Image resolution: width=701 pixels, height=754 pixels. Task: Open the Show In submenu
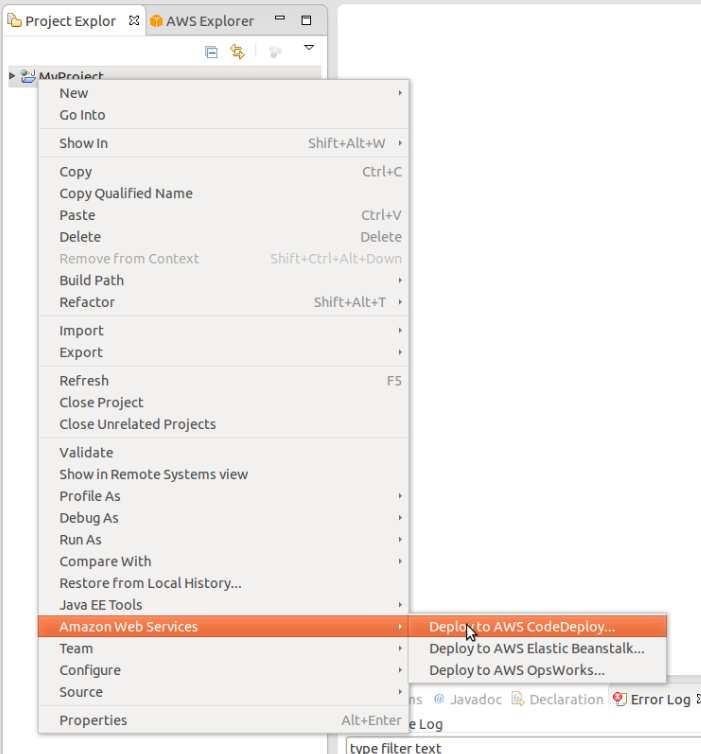coord(224,143)
